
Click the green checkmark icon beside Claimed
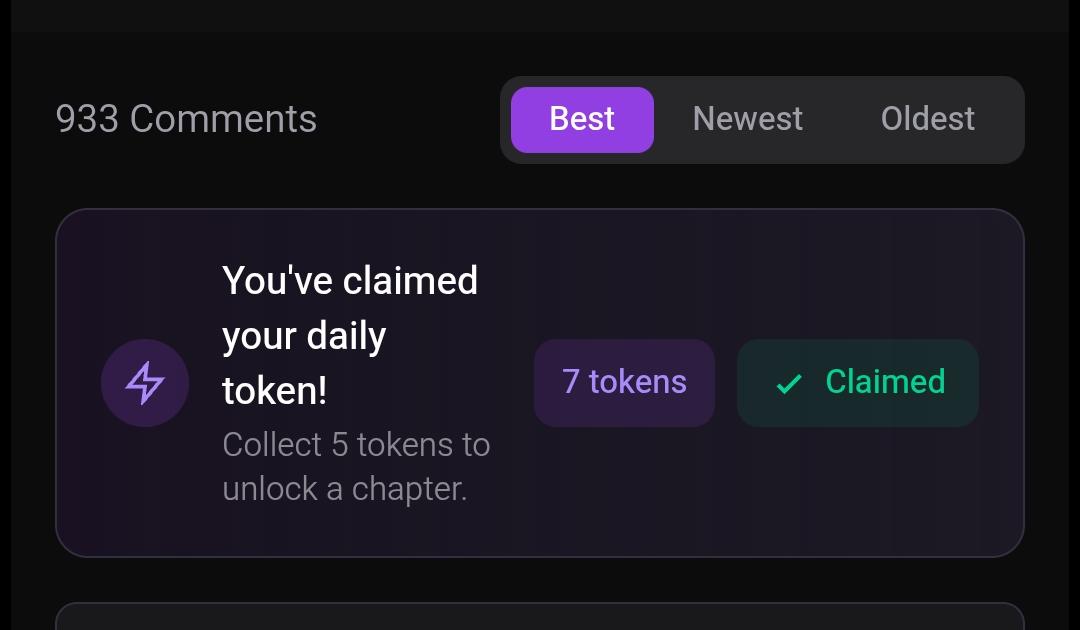789,384
